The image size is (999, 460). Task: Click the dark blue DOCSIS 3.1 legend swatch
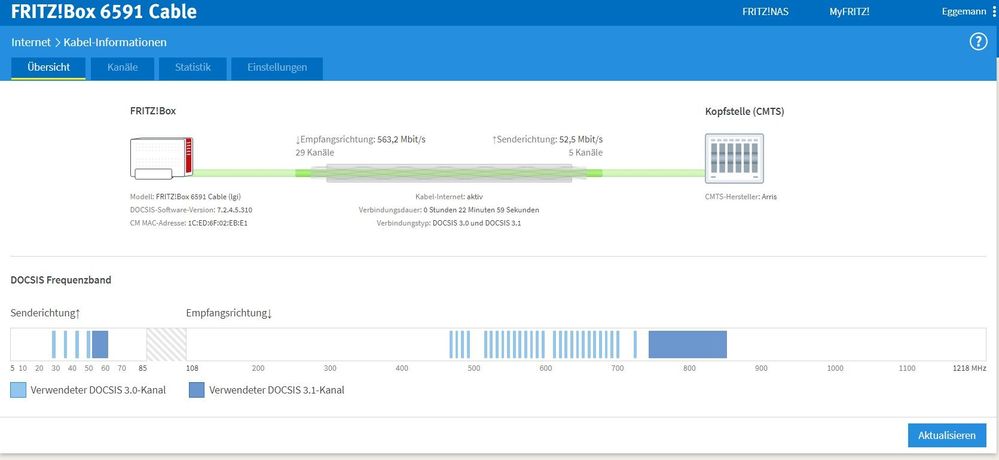coord(197,390)
